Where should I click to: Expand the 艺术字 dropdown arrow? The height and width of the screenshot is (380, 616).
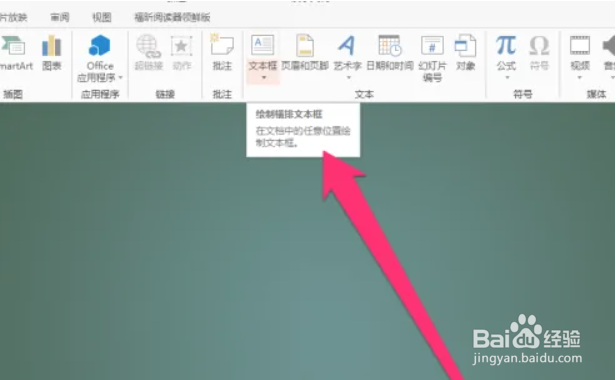pos(348,78)
